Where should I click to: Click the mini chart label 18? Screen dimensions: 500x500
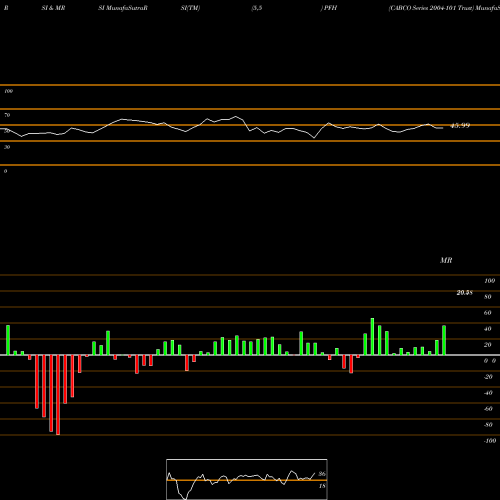point(322,486)
